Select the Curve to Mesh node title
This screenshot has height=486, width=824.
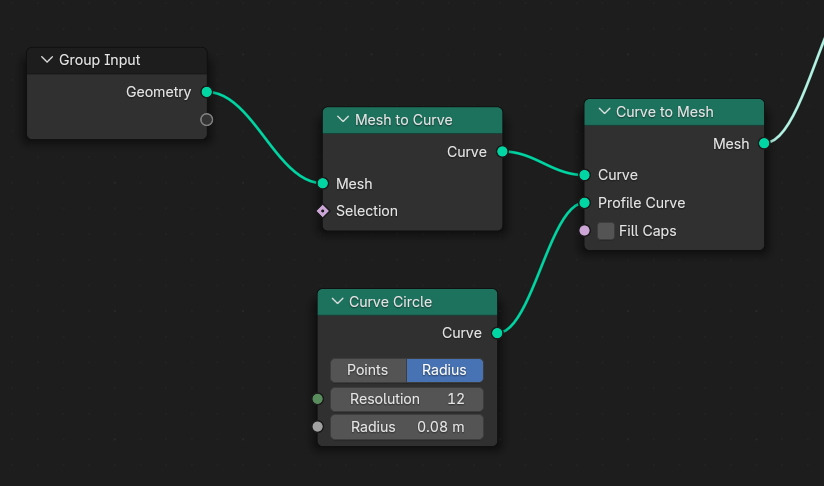click(x=665, y=111)
